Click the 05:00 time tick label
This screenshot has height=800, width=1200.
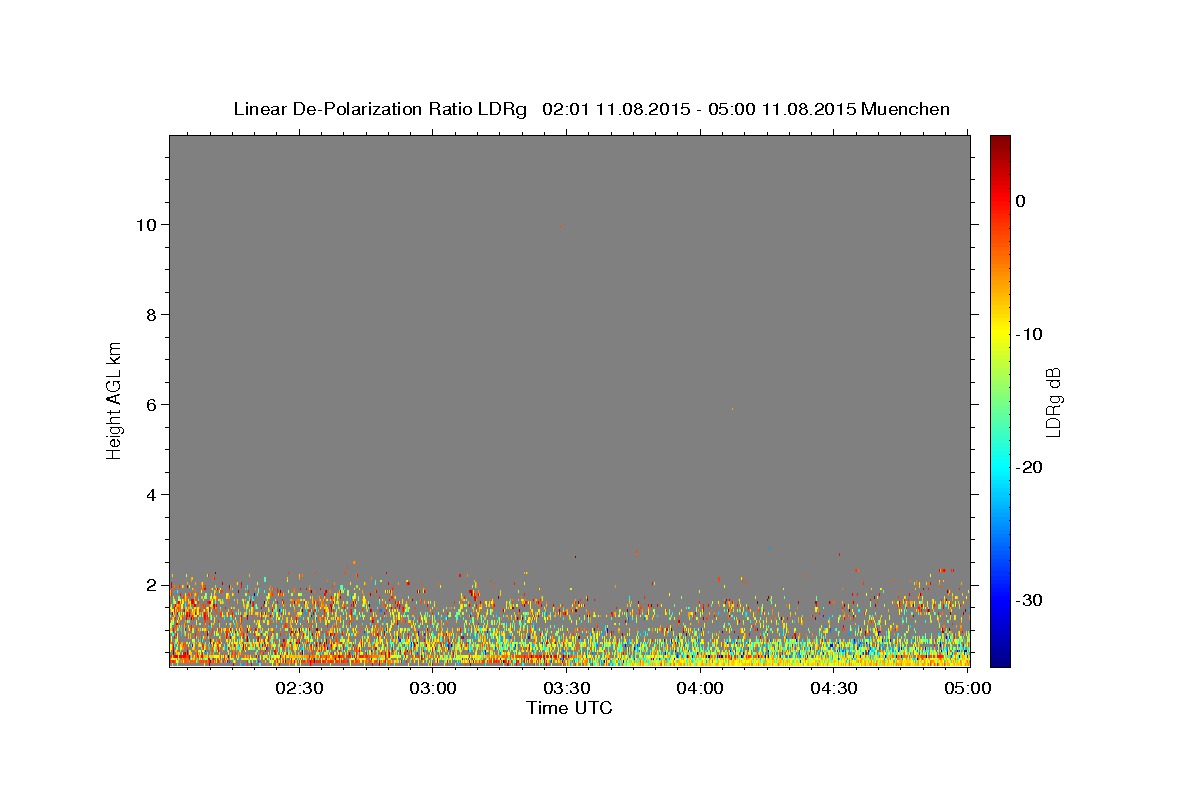pyautogui.click(x=967, y=688)
